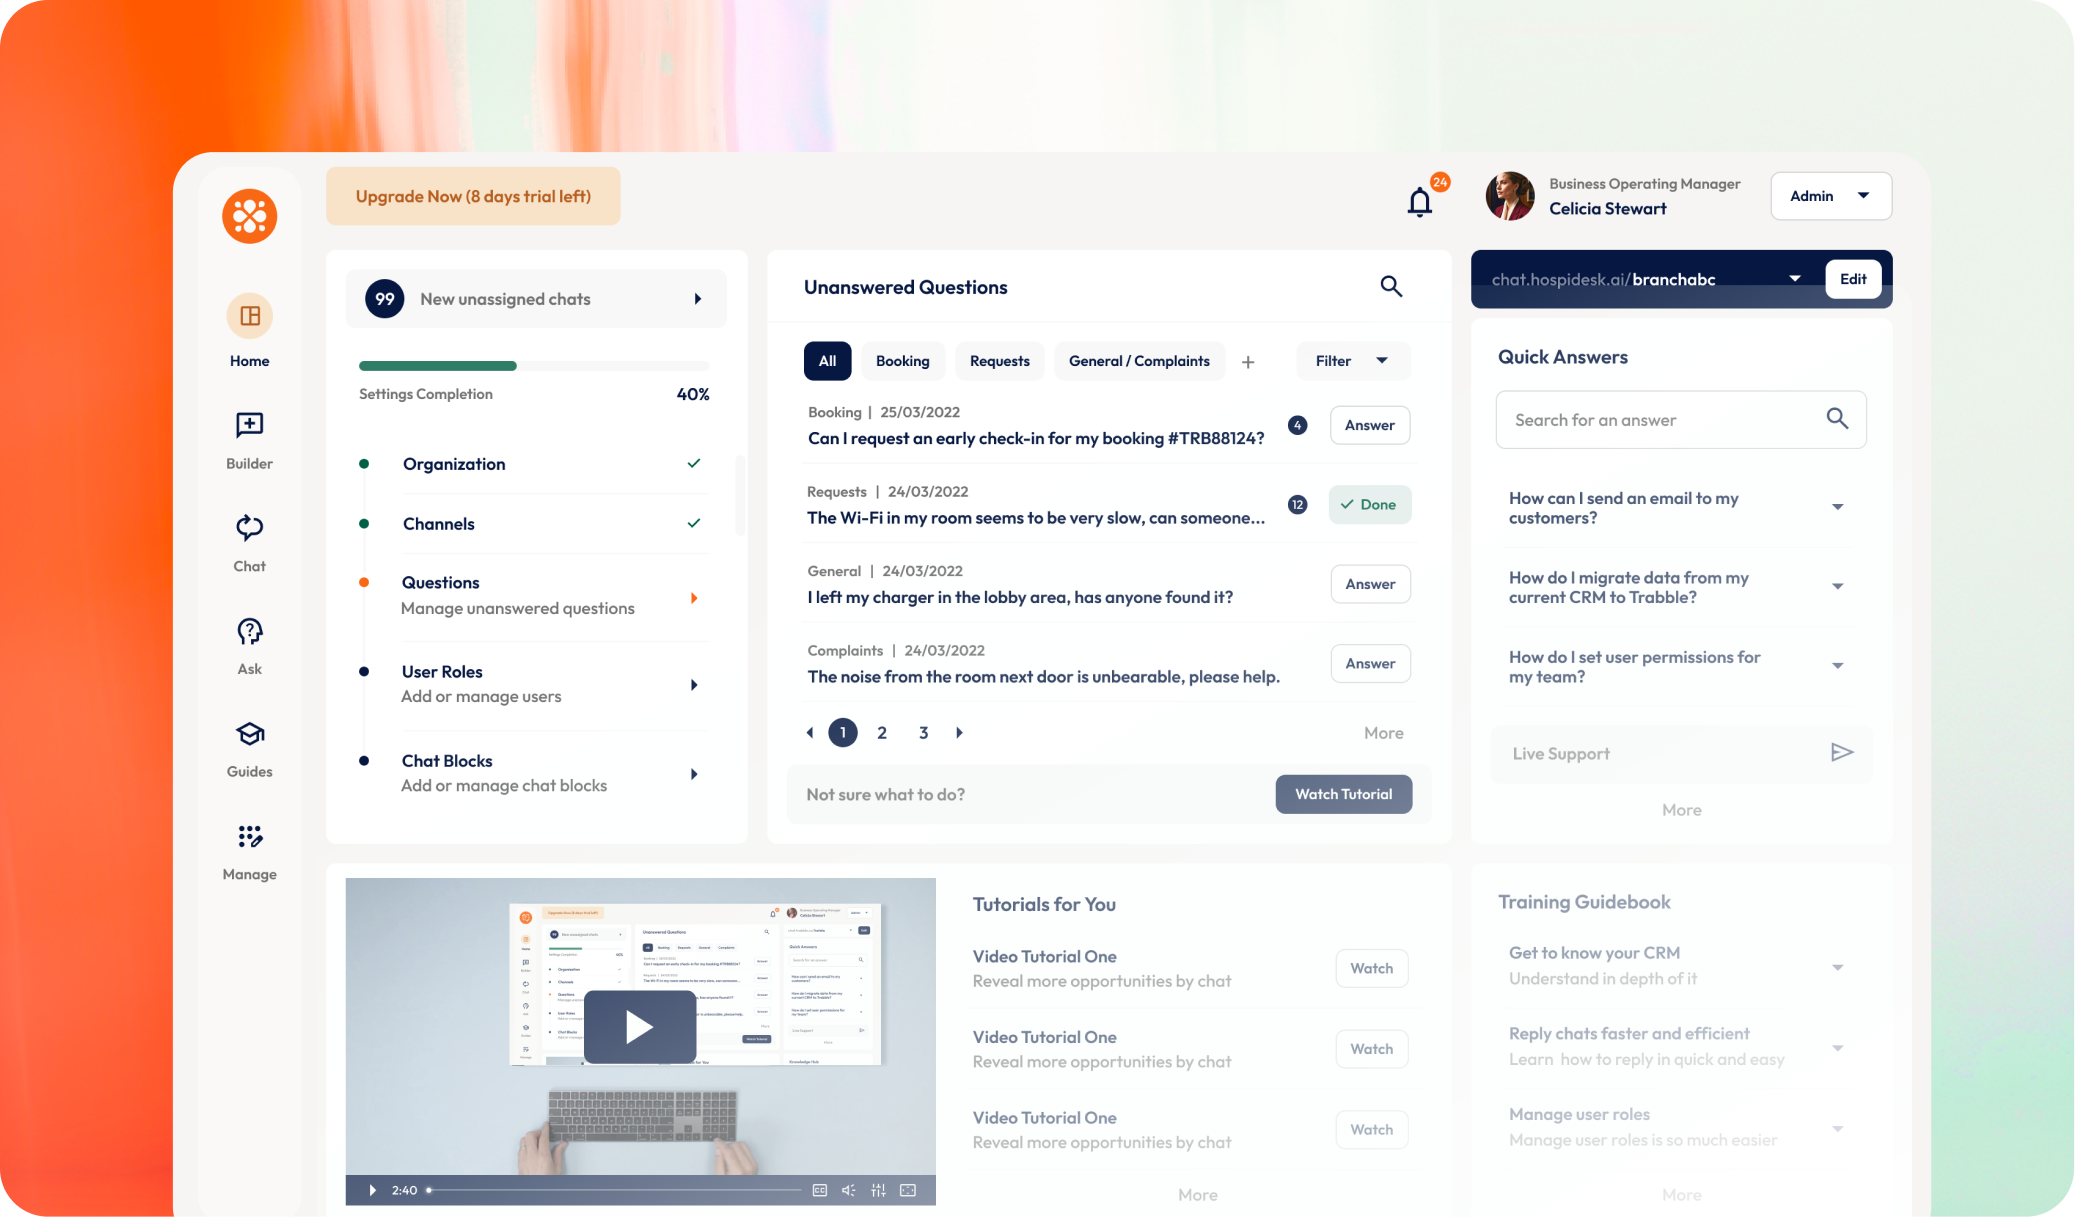Click the Watch Tutorial button
This screenshot has width=2075, height=1217.
tap(1343, 794)
